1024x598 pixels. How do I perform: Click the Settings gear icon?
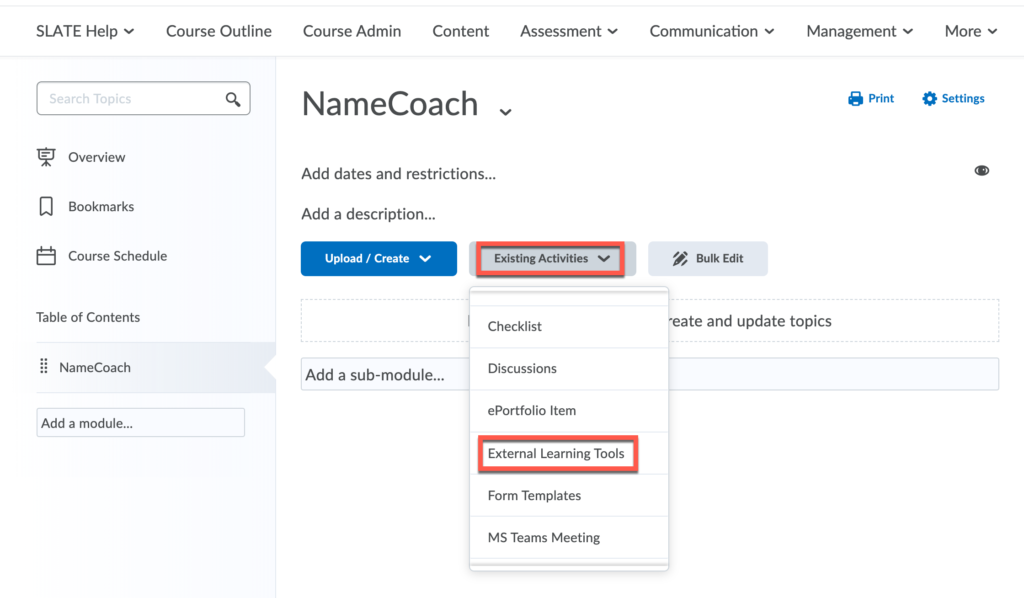[x=929, y=99]
